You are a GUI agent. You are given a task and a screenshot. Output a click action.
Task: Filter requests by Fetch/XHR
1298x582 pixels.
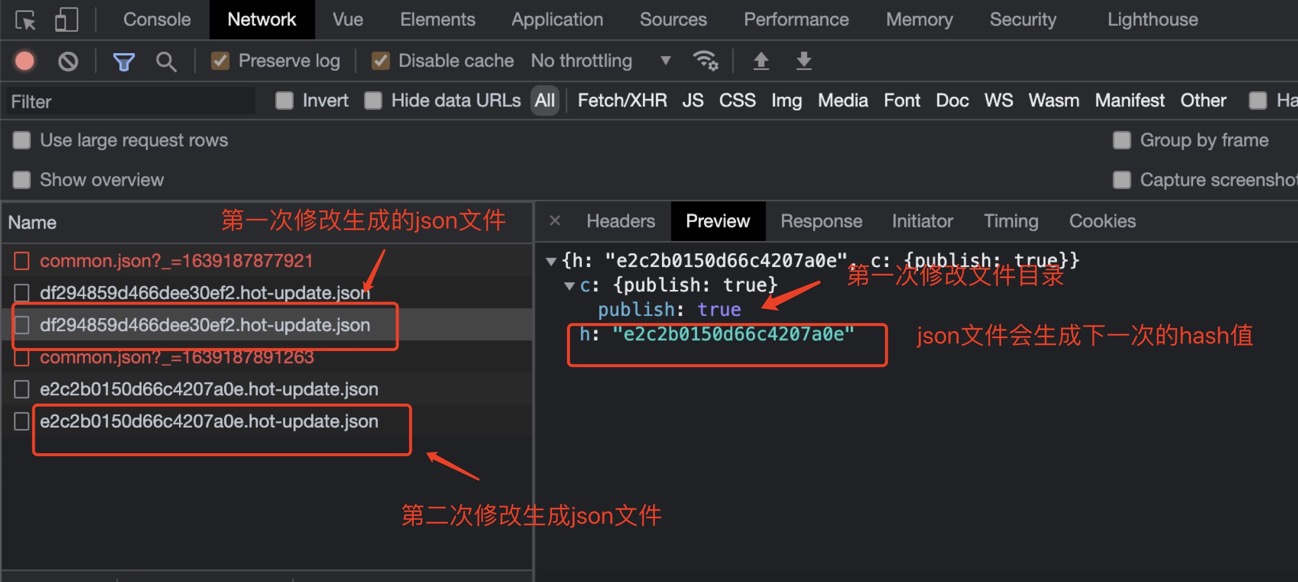coord(622,100)
